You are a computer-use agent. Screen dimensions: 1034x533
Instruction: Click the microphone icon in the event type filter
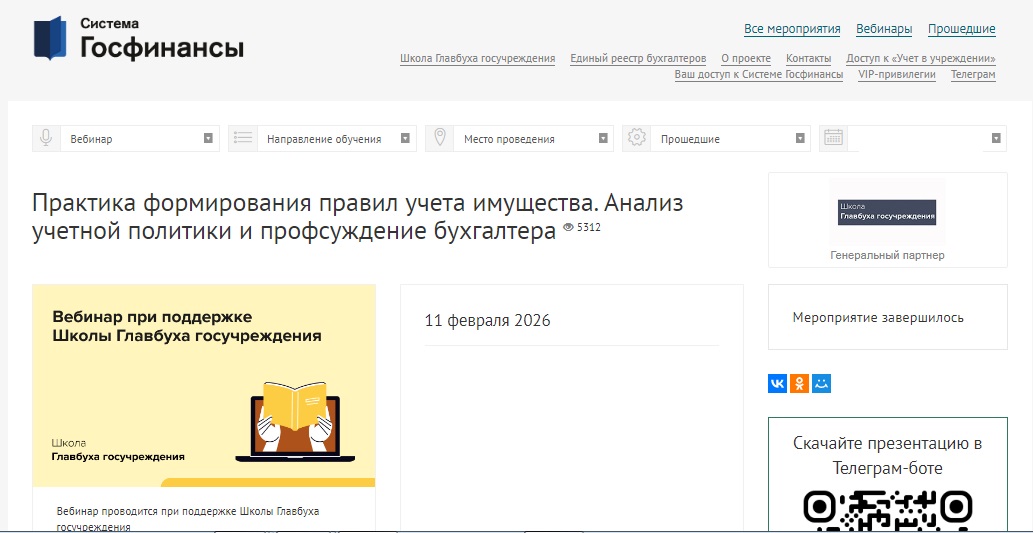46,139
